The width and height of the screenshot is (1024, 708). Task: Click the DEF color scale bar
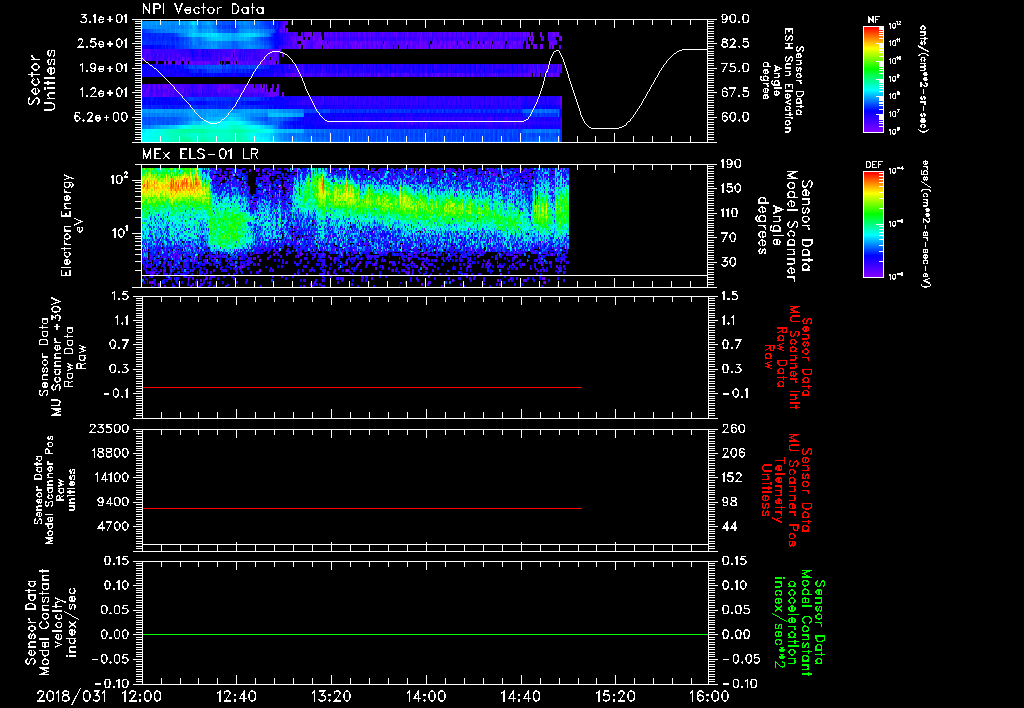874,224
